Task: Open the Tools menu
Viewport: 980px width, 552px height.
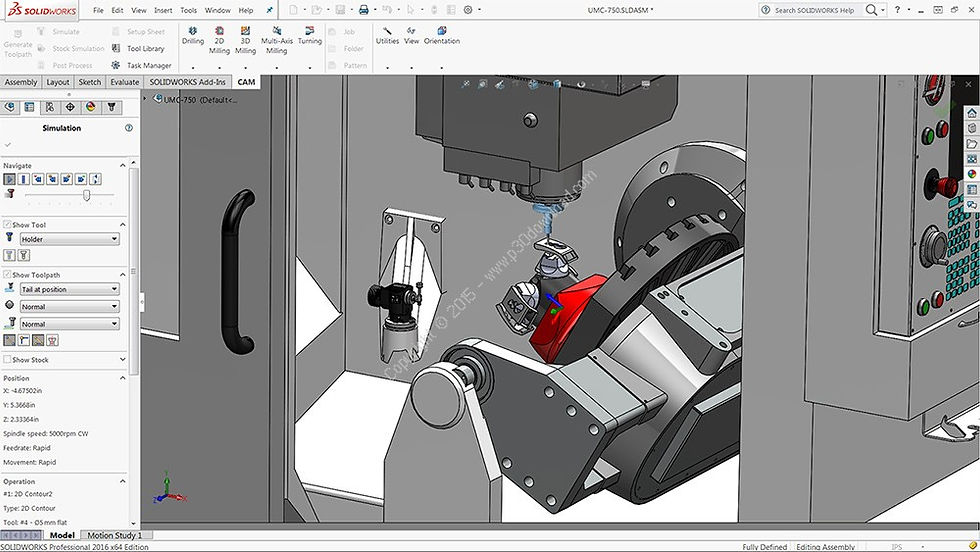Action: tap(188, 10)
